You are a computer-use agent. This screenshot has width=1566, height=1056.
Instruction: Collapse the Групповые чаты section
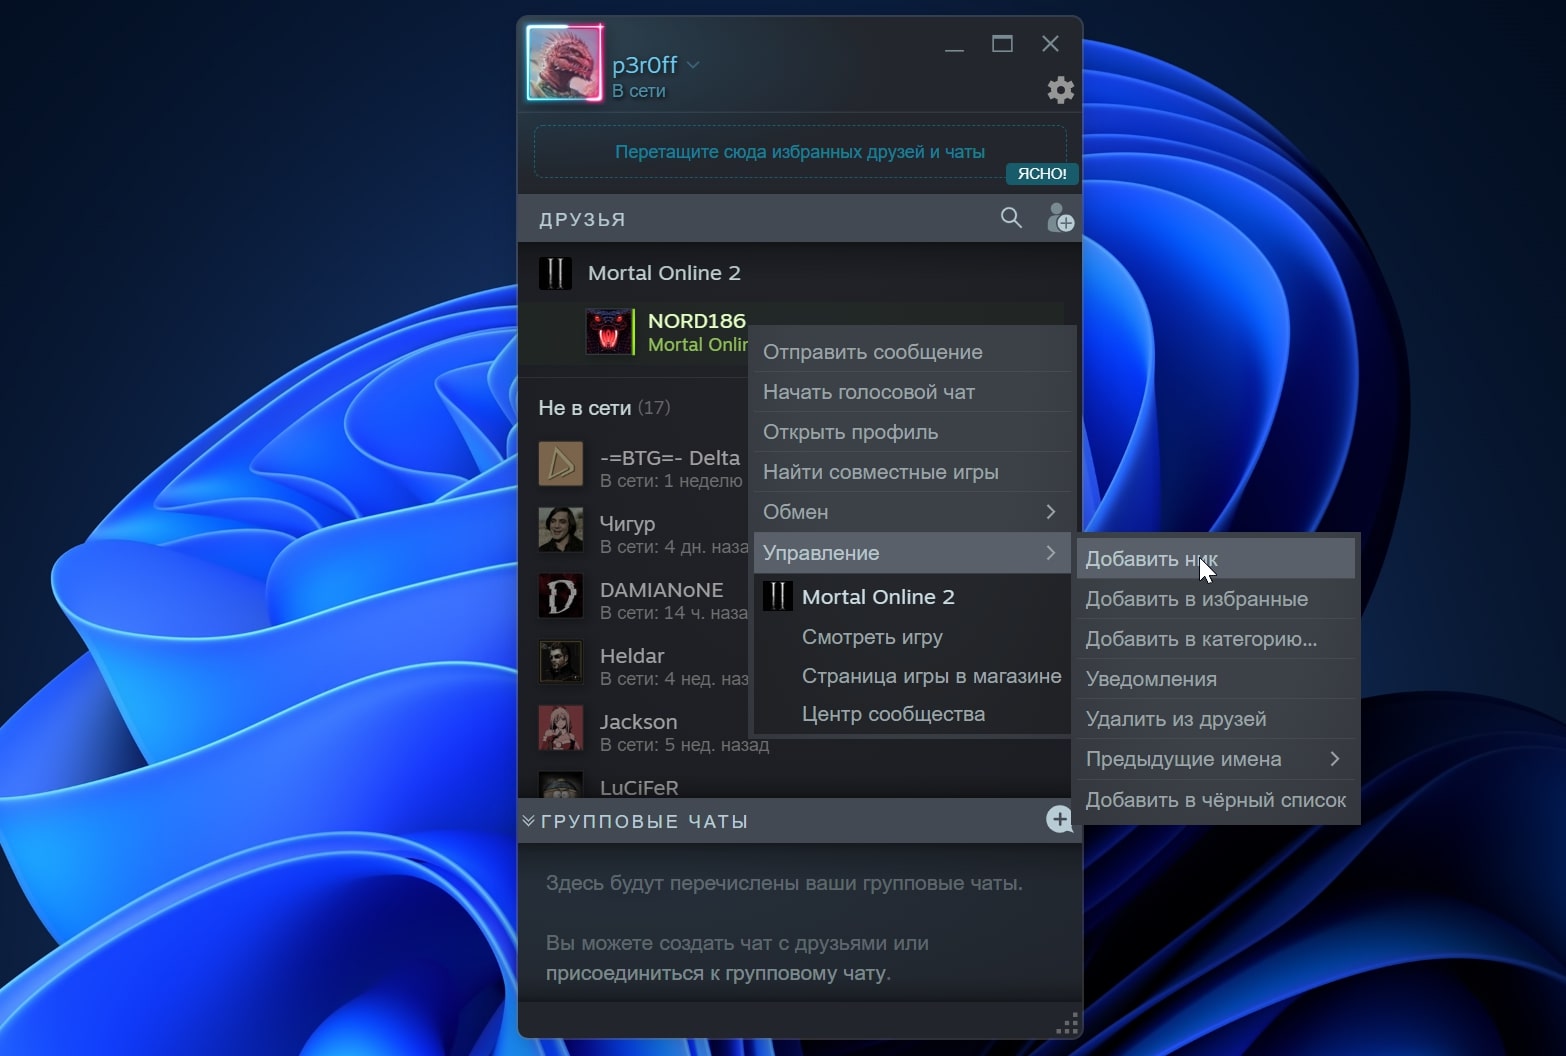[x=529, y=821]
